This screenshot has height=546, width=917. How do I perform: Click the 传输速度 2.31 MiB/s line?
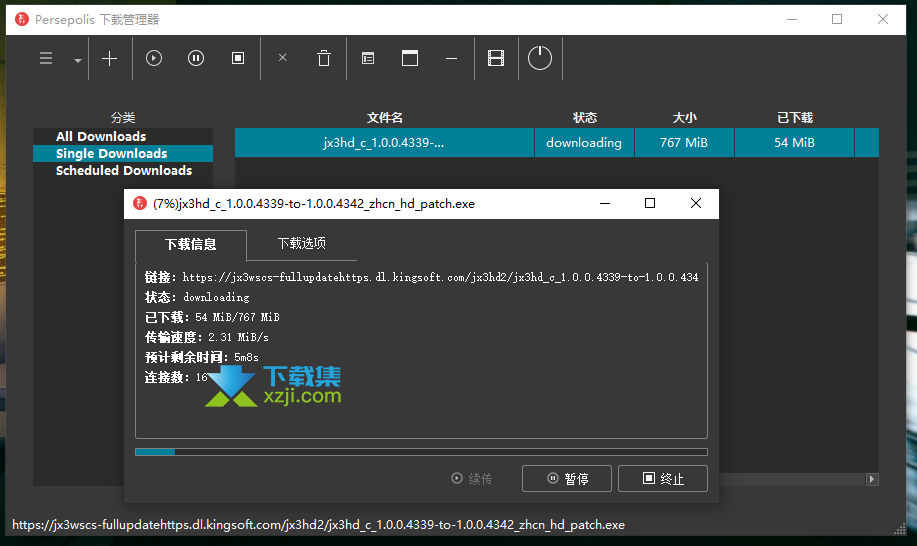point(207,337)
